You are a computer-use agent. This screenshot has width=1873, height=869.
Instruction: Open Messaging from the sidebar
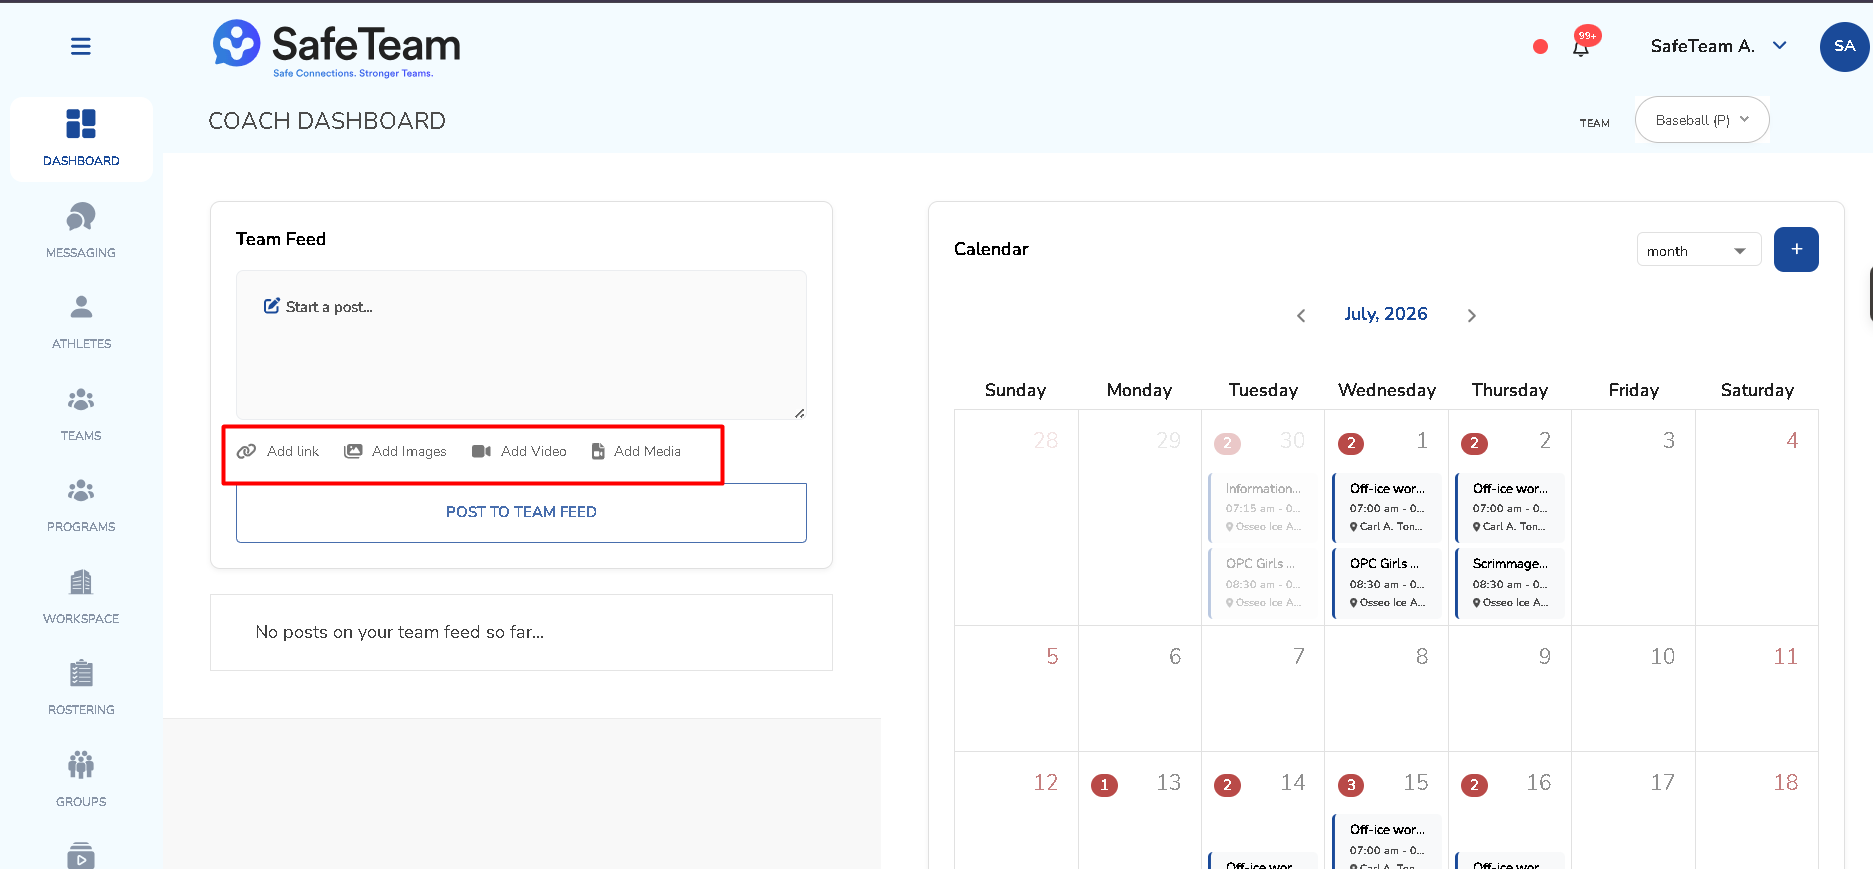pyautogui.click(x=81, y=231)
